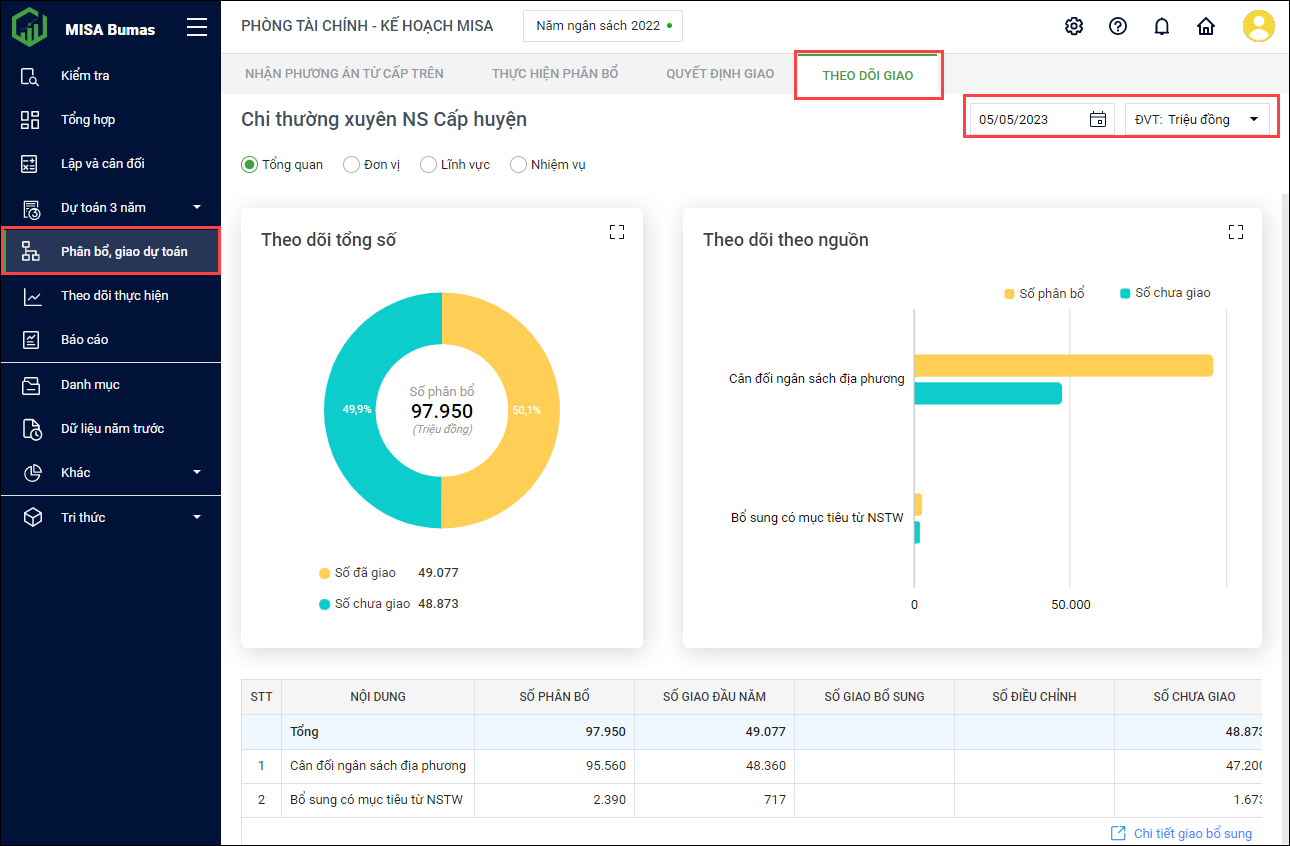Expand the Theo dõi theo nguồn chart fullscreen

[1236, 232]
